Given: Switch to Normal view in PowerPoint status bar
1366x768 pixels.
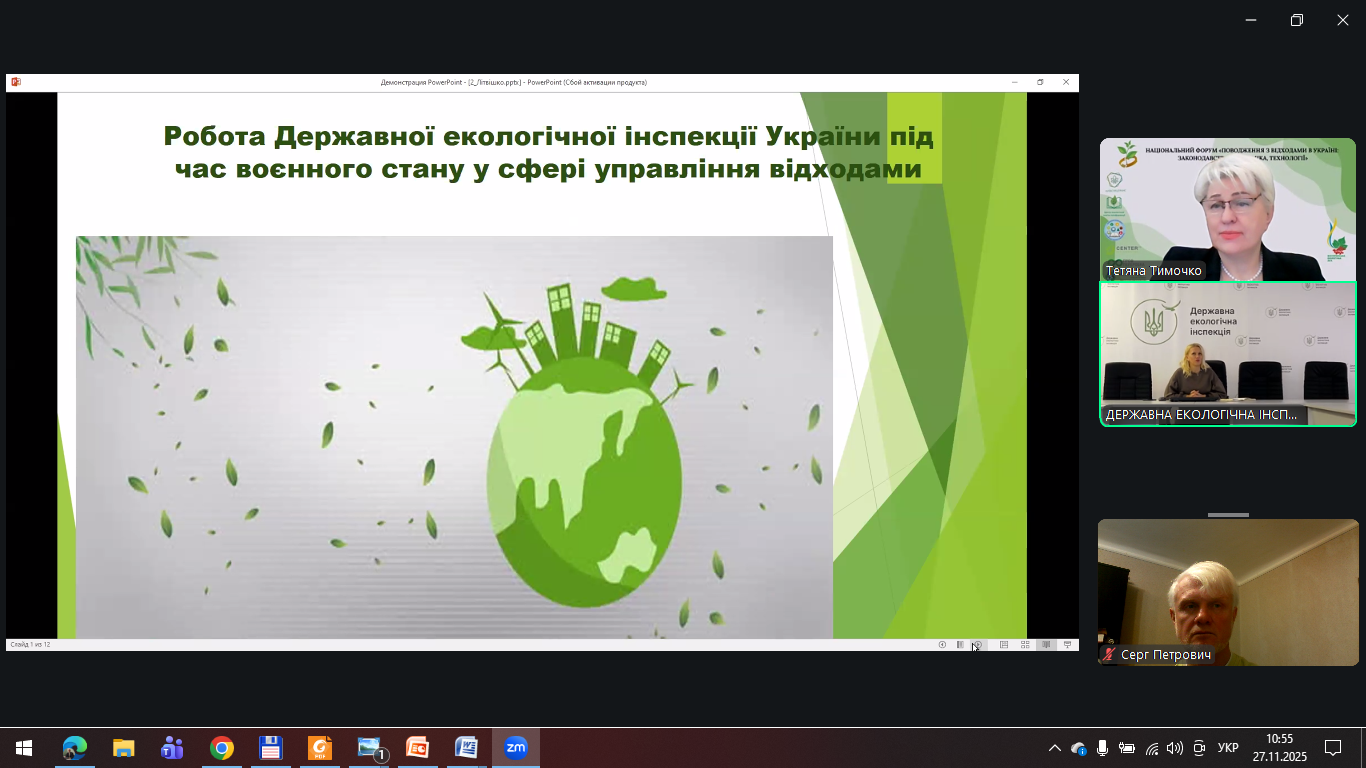Looking at the screenshot, I should [x=1004, y=645].
